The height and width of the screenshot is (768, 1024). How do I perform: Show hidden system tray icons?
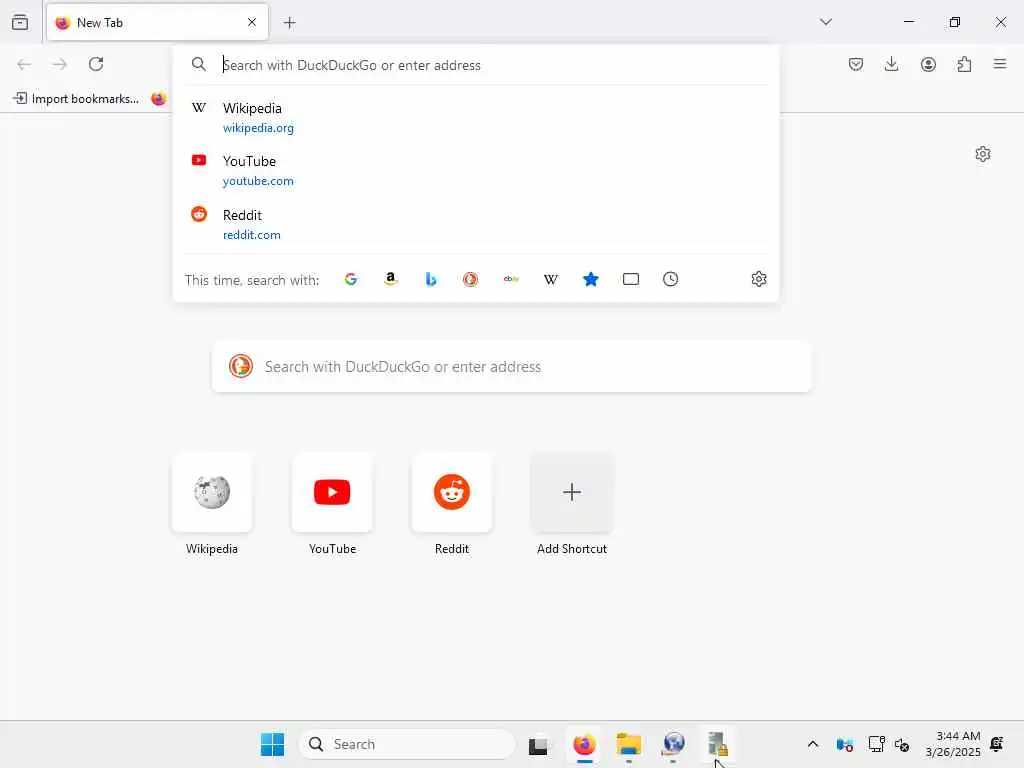tap(812, 744)
